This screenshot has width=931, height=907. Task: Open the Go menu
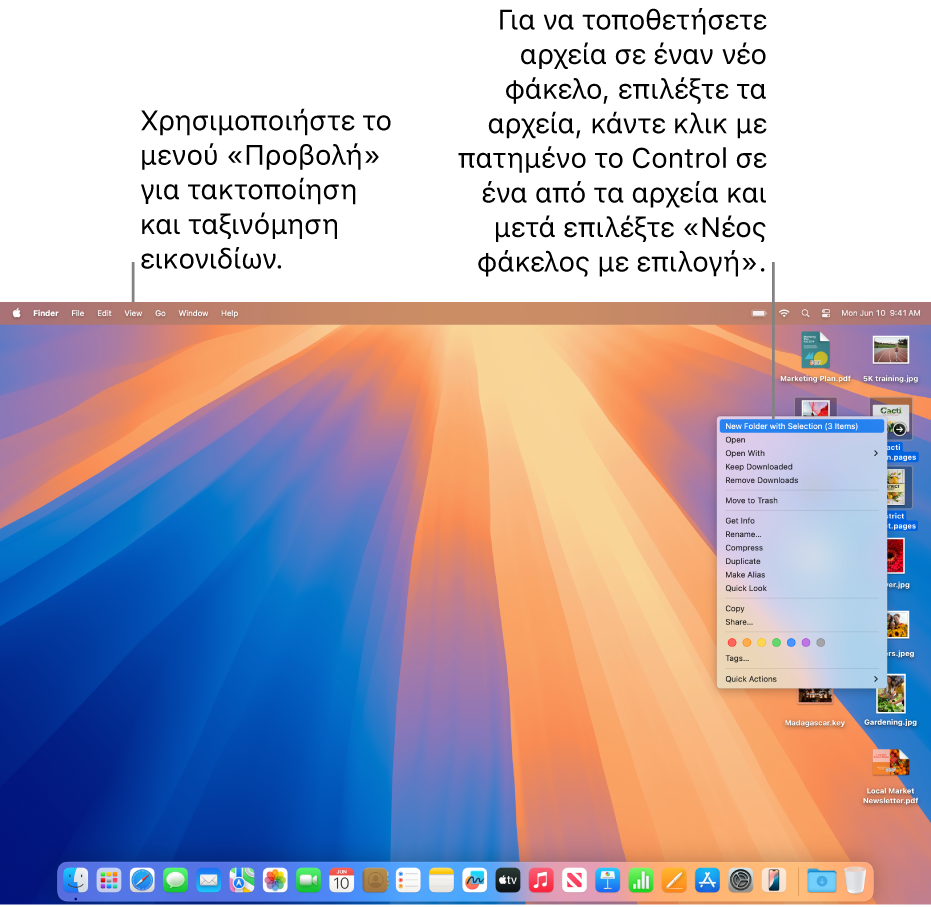tap(160, 313)
